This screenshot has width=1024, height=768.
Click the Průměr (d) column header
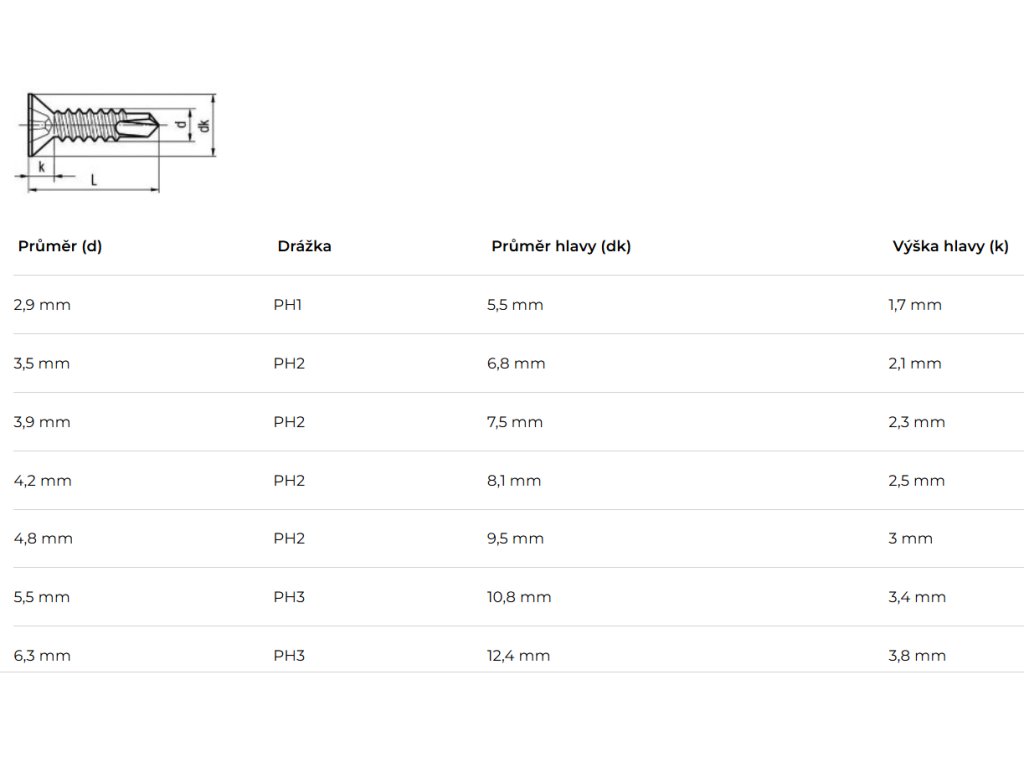click(60, 247)
